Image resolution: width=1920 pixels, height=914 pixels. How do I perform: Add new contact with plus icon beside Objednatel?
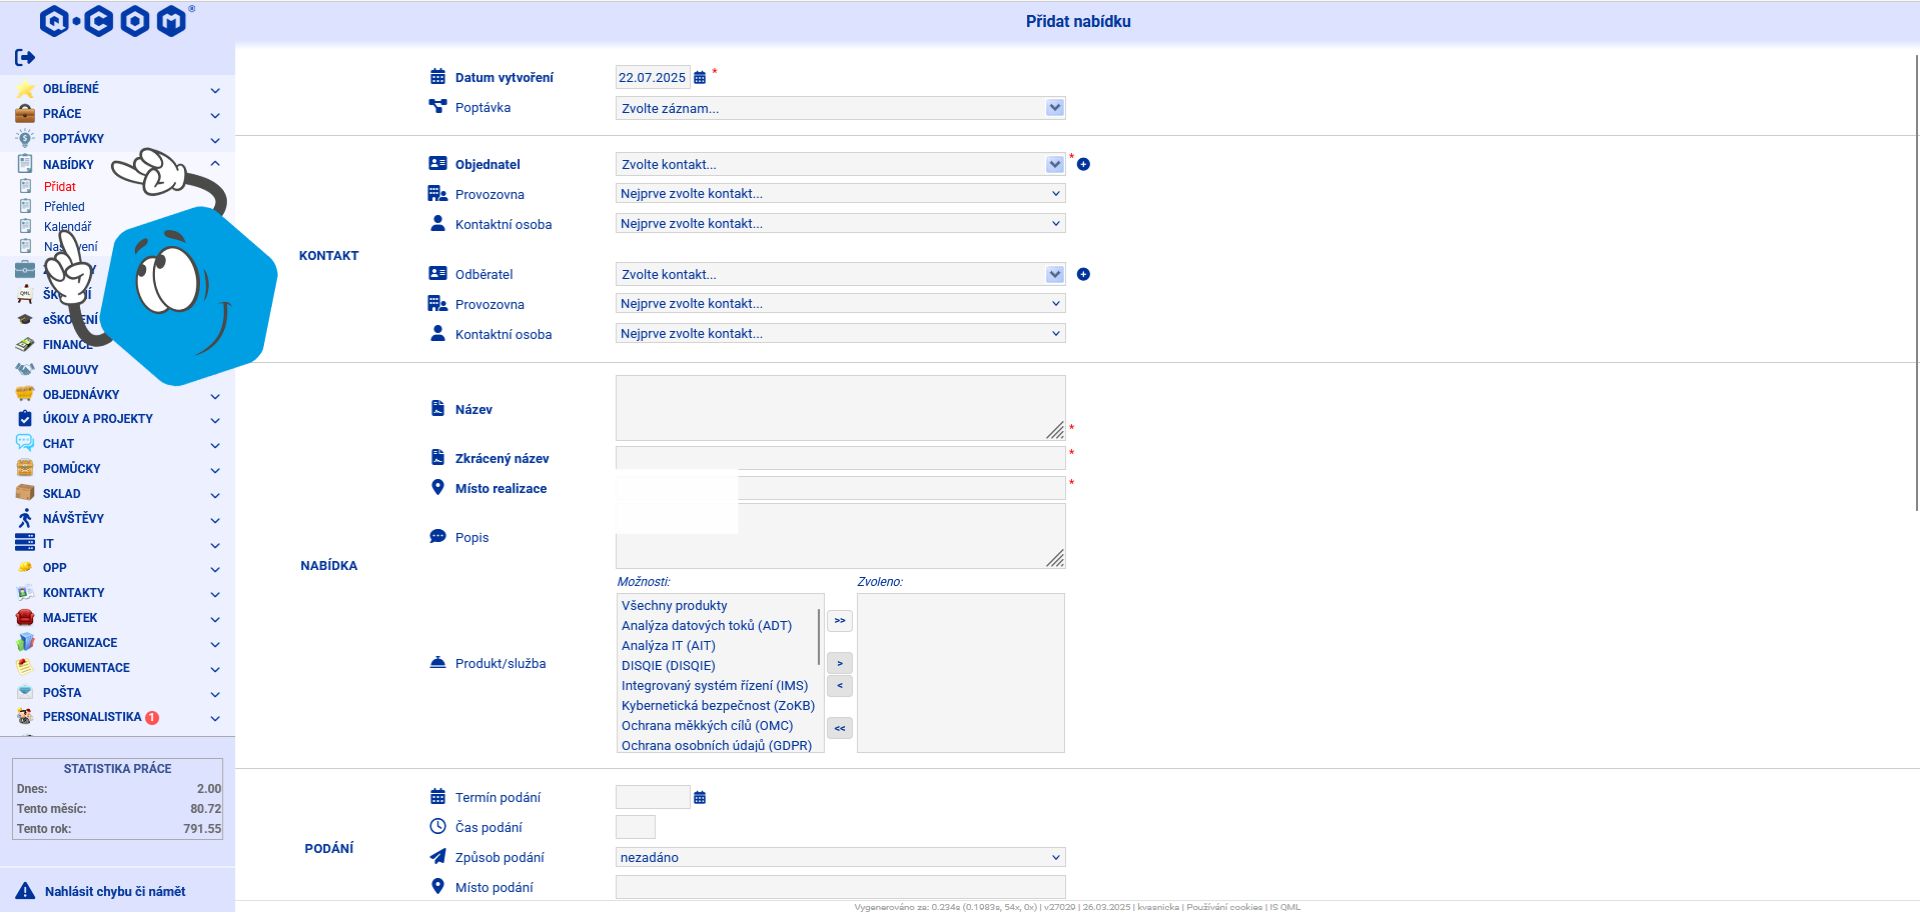[1083, 164]
